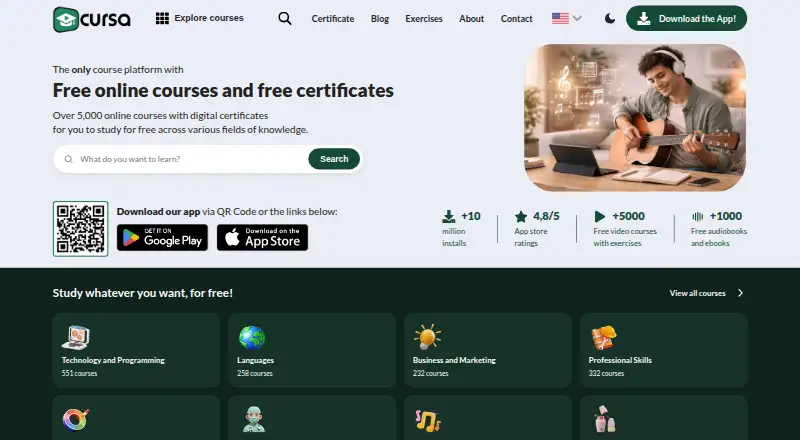Screen dimensions: 800x440
Task: Click the arrow next to View all courses
Action: (740, 293)
